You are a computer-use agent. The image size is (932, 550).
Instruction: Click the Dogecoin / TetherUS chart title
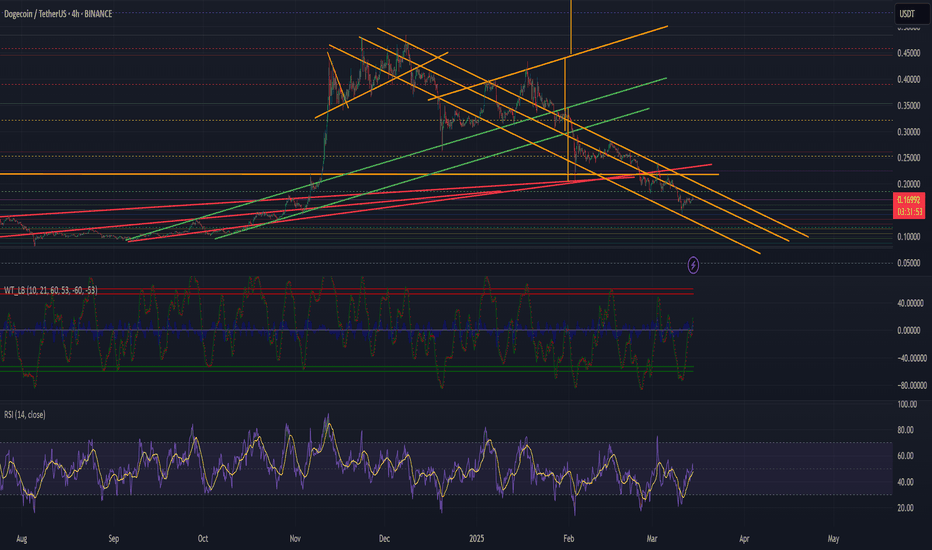[x=58, y=14]
